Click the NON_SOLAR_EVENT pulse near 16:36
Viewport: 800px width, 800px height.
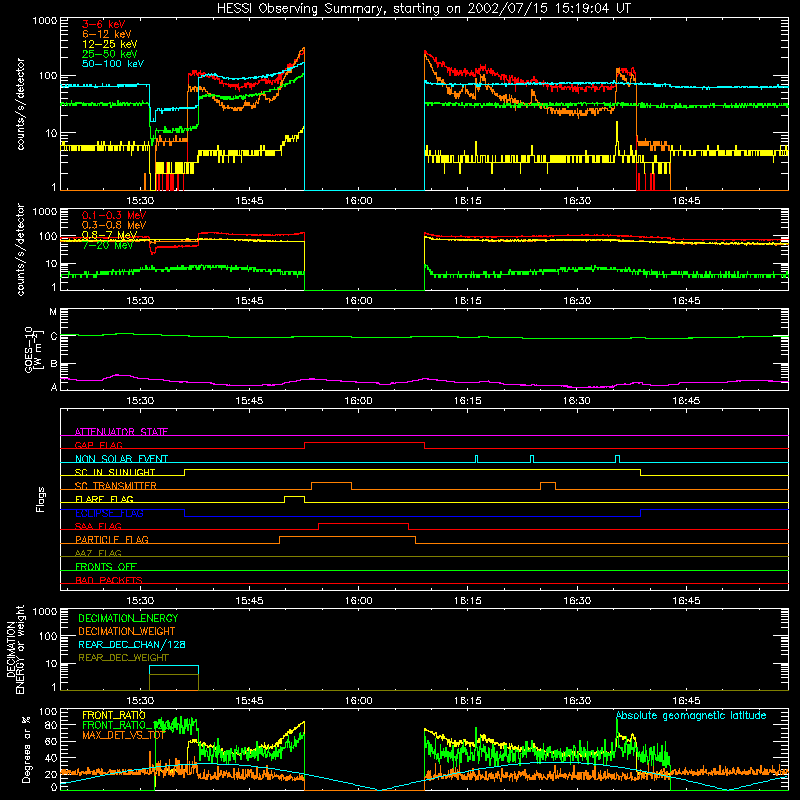coord(617,459)
